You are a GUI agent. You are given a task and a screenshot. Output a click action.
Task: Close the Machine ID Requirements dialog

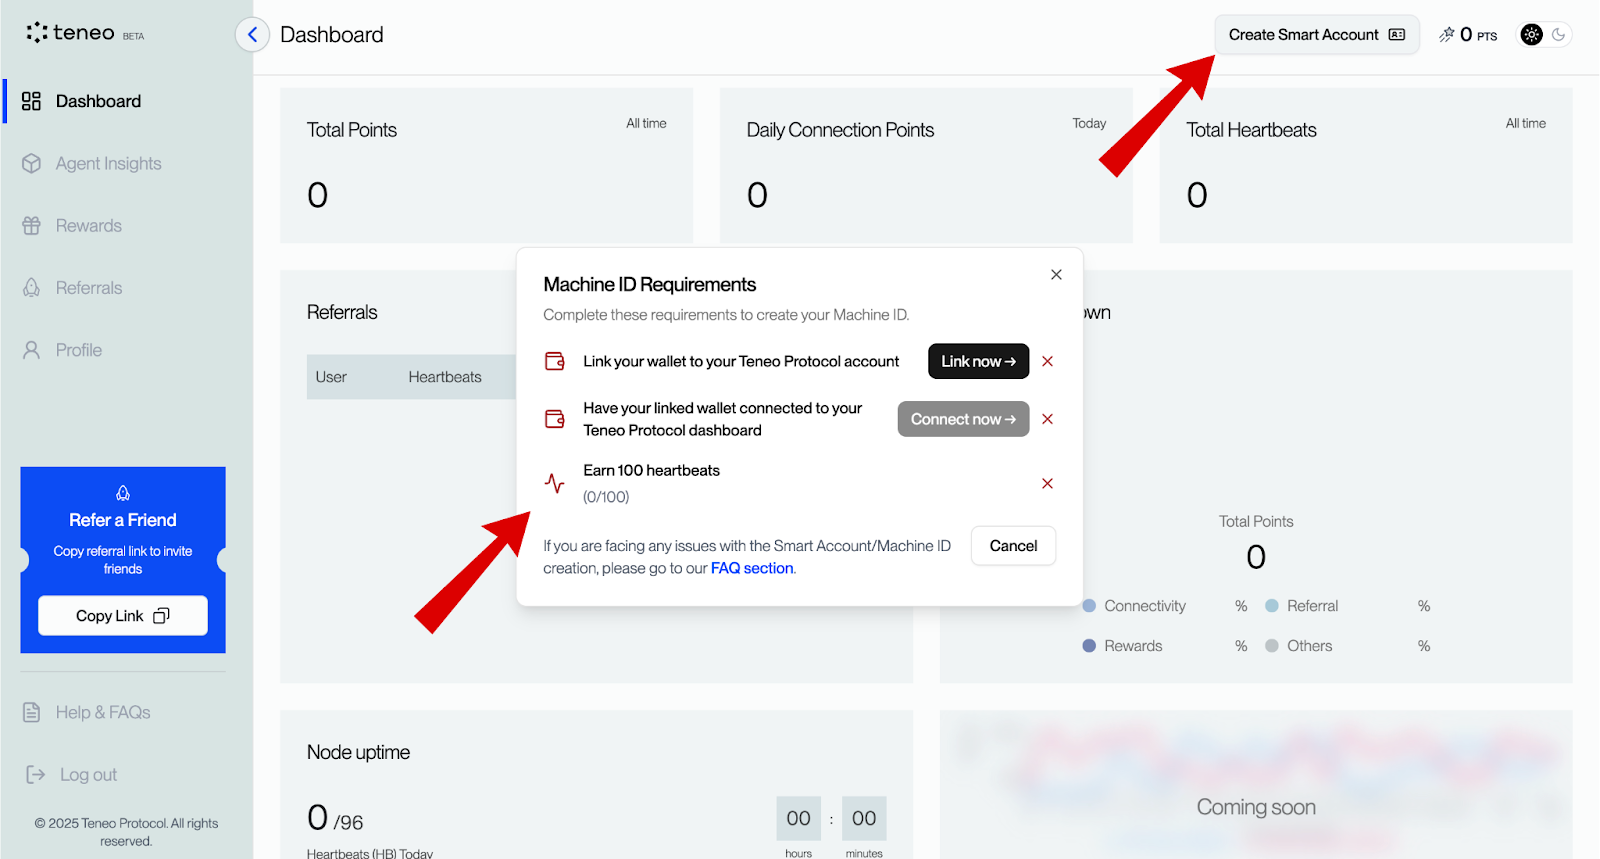coord(1056,274)
